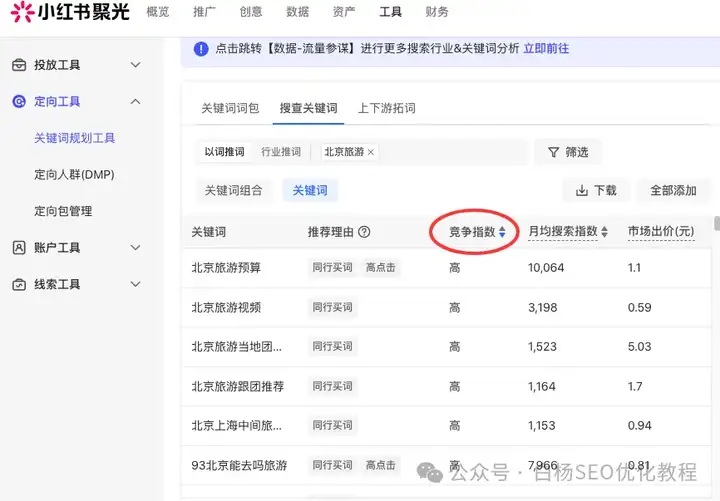The width and height of the screenshot is (720, 501).
Task: Open the 推广 top menu
Action: click(x=204, y=12)
